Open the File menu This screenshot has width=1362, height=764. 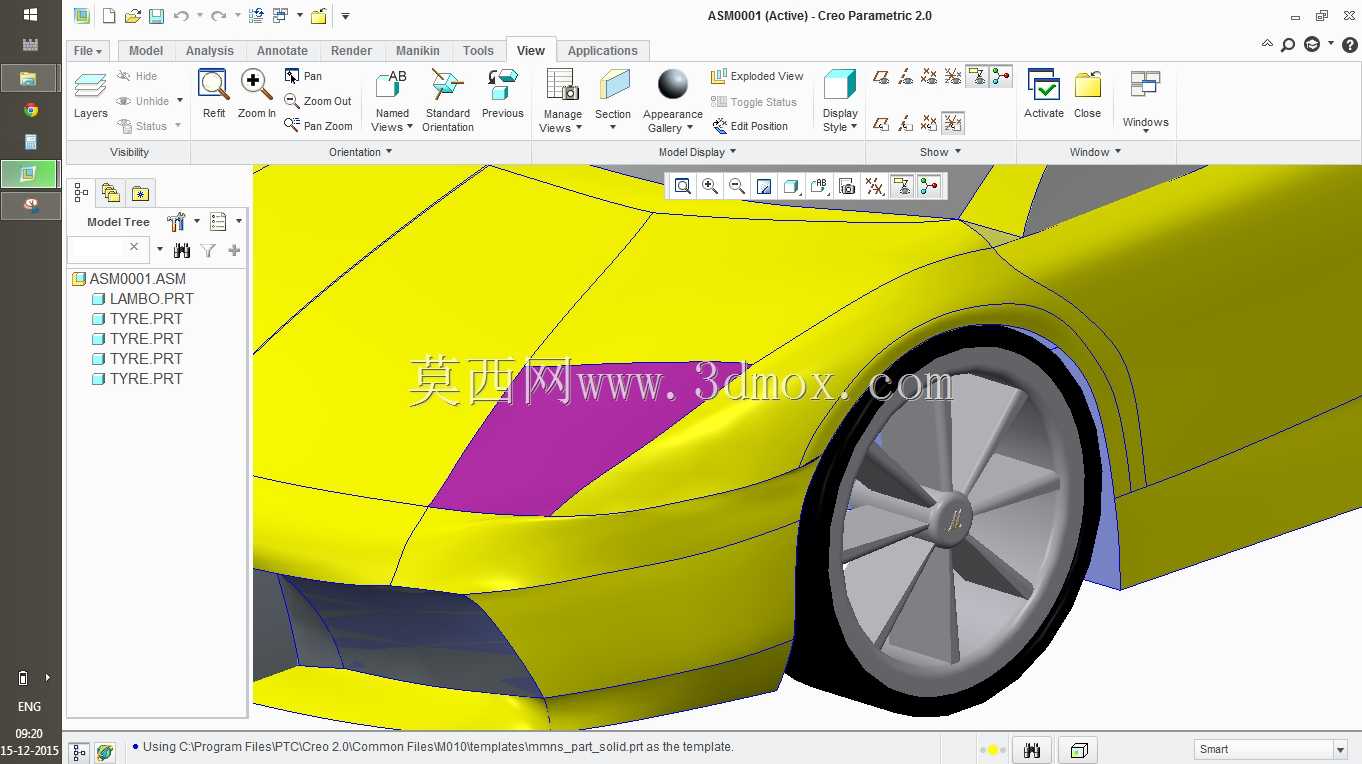tap(86, 51)
